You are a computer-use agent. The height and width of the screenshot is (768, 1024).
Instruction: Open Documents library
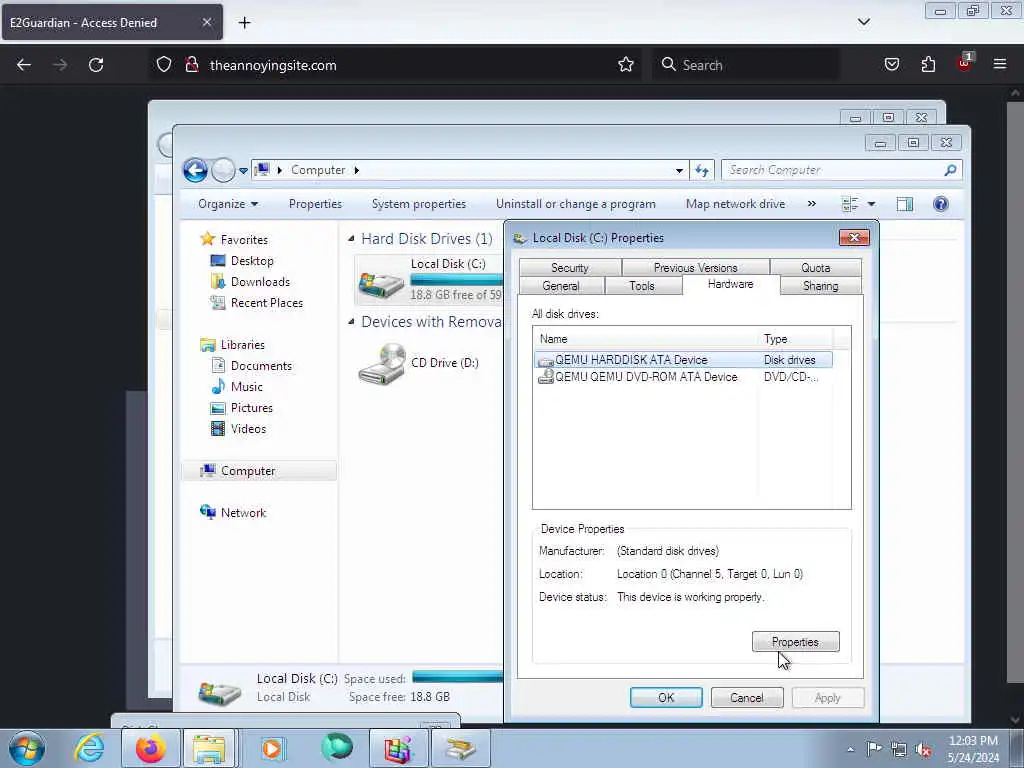click(x=261, y=366)
